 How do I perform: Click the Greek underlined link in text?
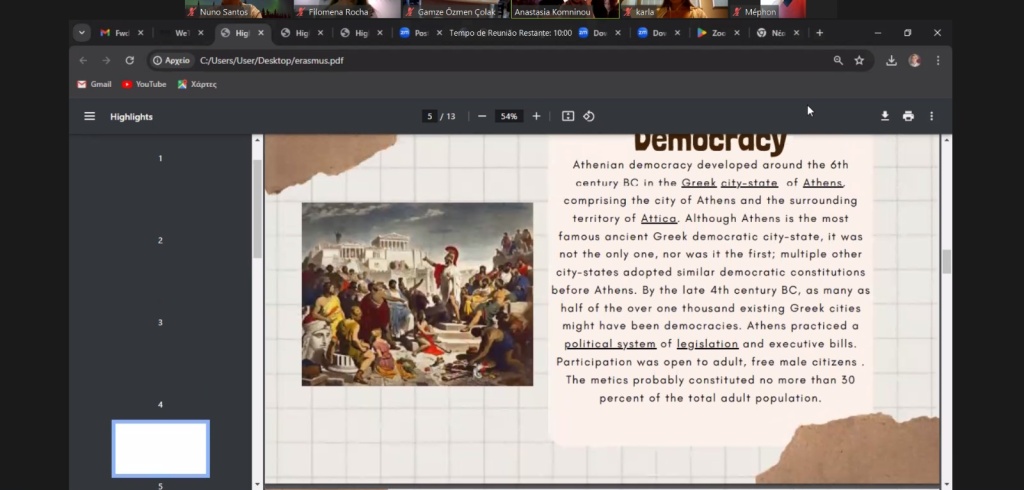699,183
